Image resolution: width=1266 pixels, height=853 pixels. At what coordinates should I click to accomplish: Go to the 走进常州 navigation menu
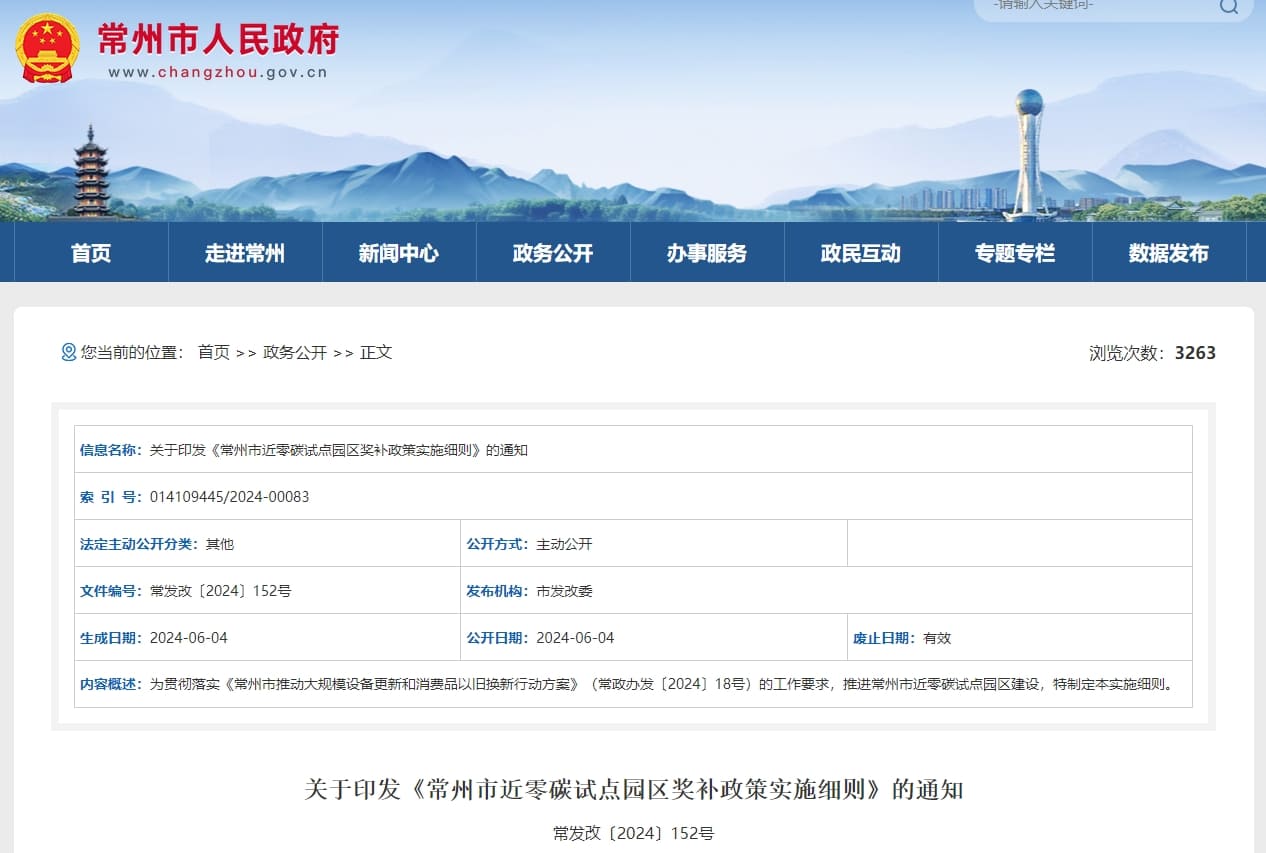click(x=245, y=253)
